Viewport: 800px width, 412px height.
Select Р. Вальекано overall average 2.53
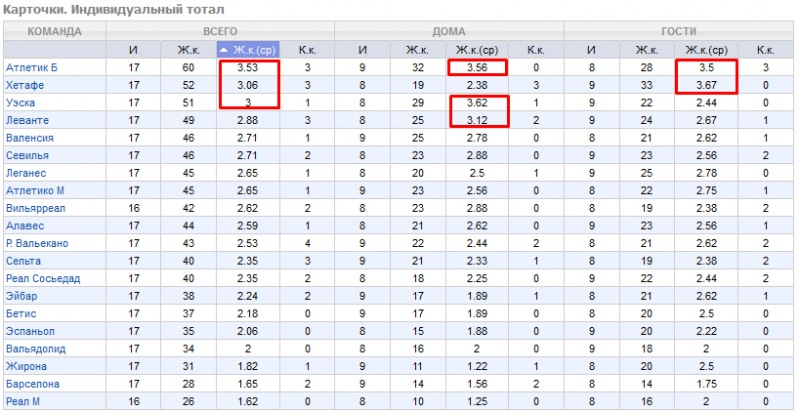point(248,243)
